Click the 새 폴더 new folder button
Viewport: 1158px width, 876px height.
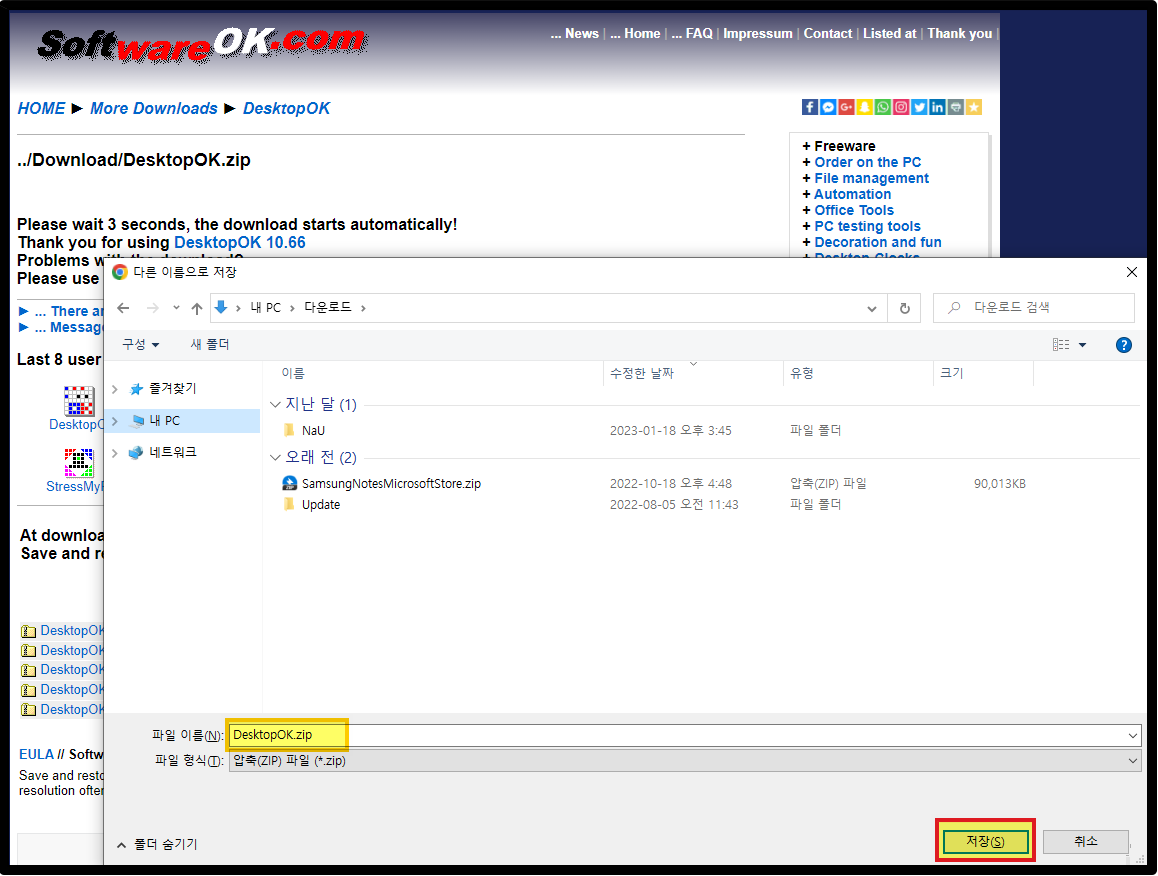[x=210, y=344]
